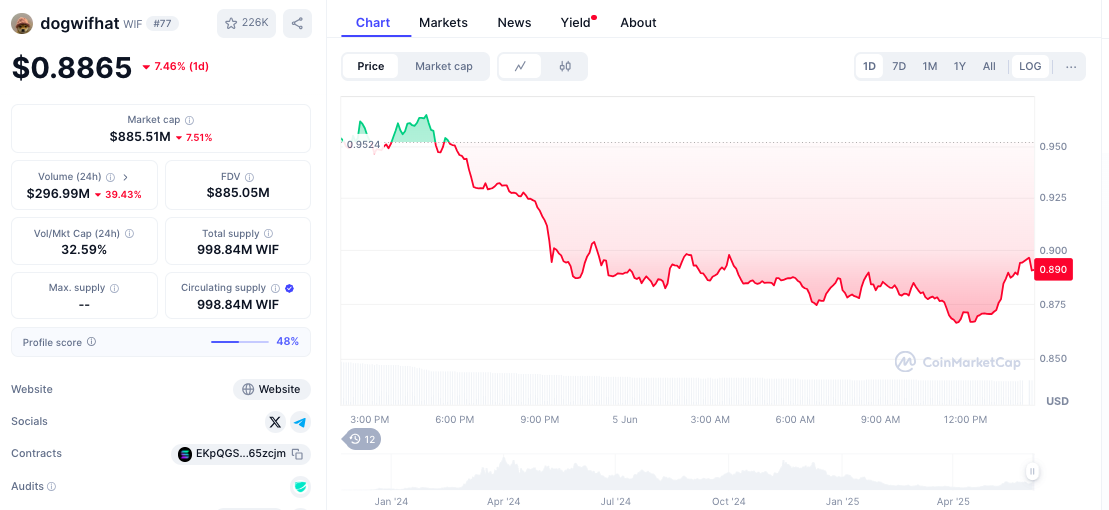Screen dimensions: 1109x510
Task: Click the #77 rank badge
Action: [x=162, y=23]
